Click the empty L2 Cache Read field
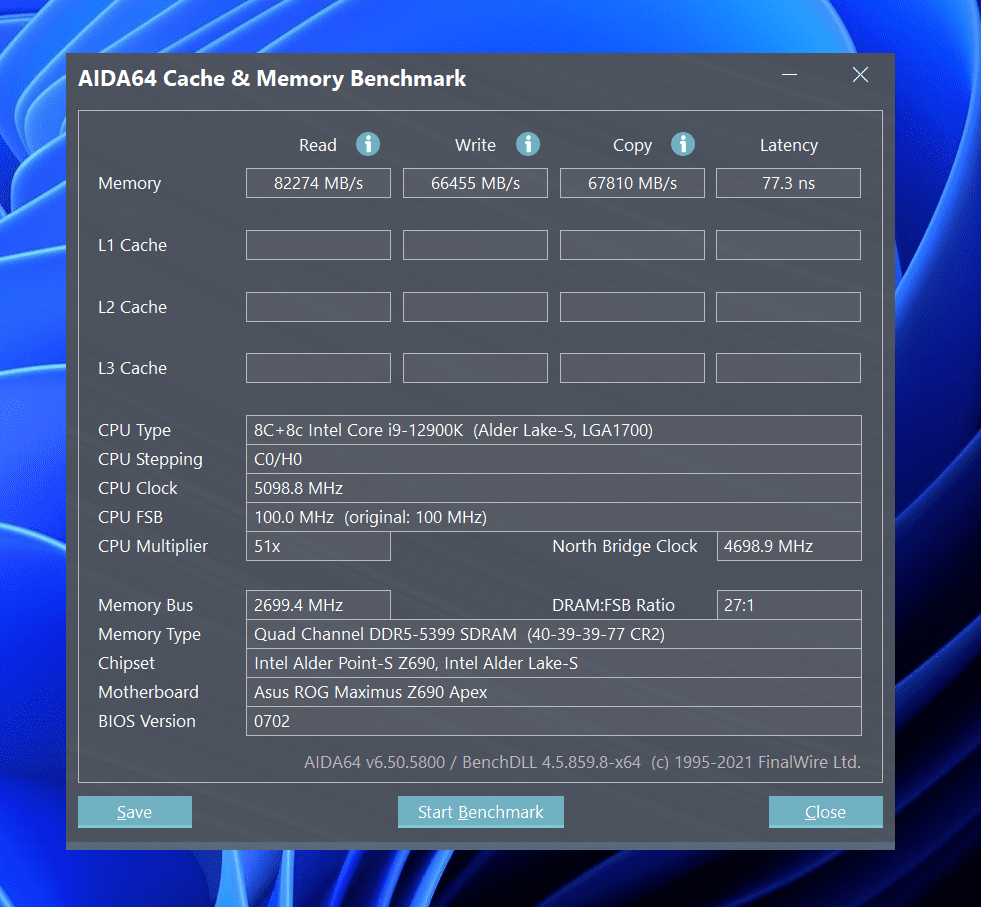Image resolution: width=981 pixels, height=907 pixels. (318, 307)
